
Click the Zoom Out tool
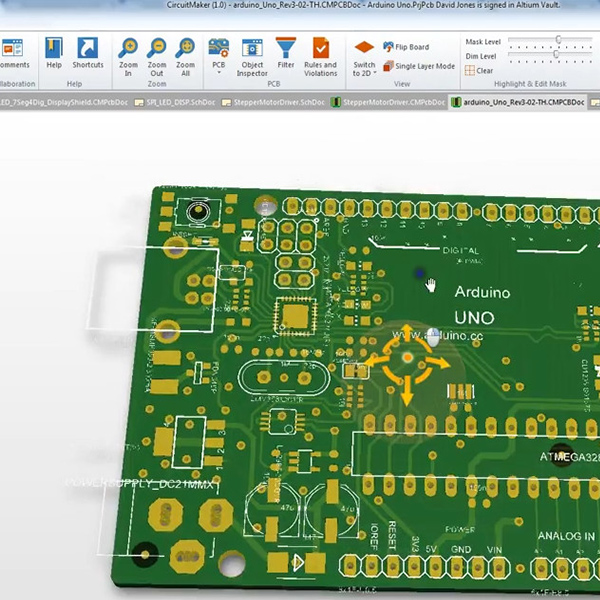157,54
